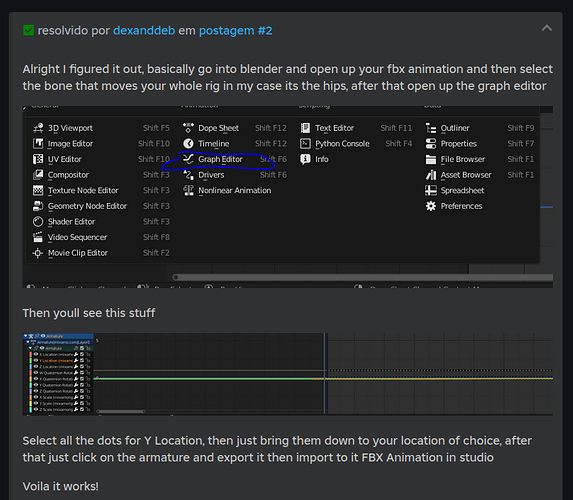Click the Image Editor icon
The image size is (573, 500).
(x=38, y=143)
